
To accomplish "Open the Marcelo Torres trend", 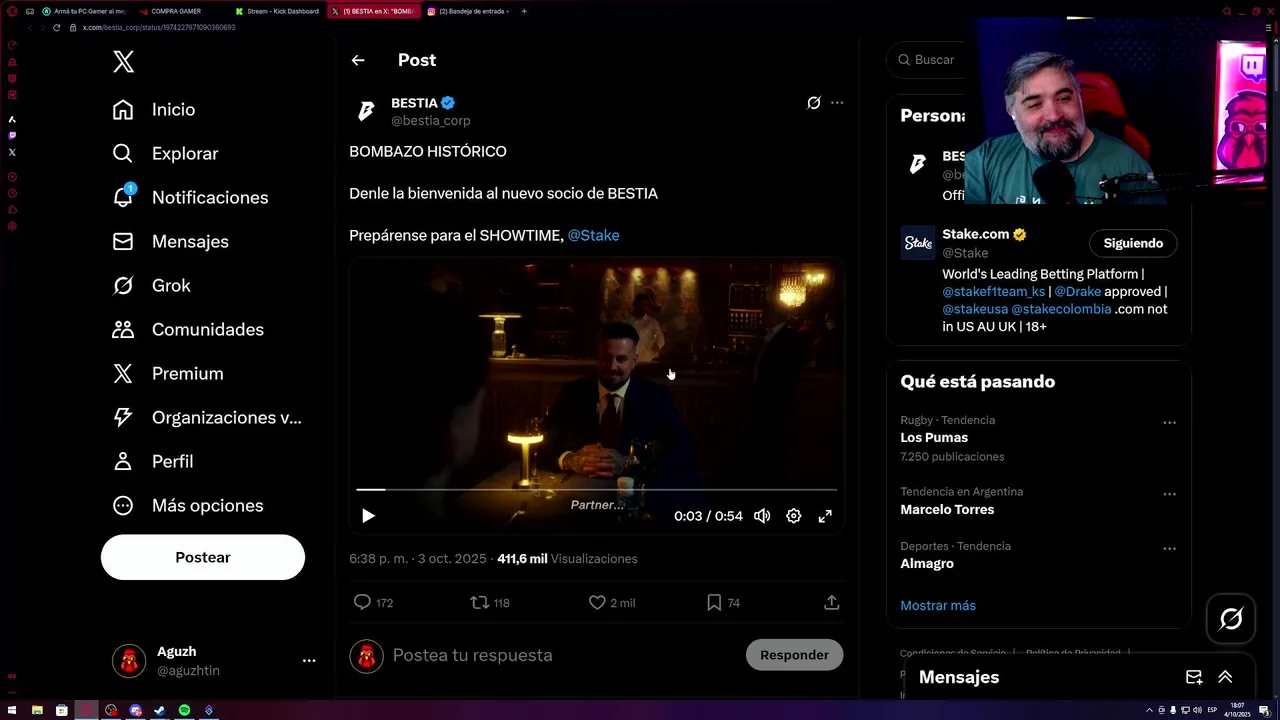I will coord(947,510).
